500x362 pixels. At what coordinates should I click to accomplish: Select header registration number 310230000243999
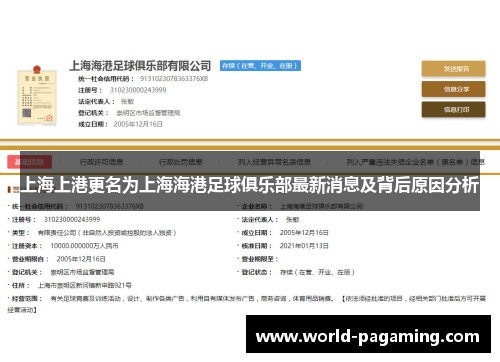click(138, 90)
